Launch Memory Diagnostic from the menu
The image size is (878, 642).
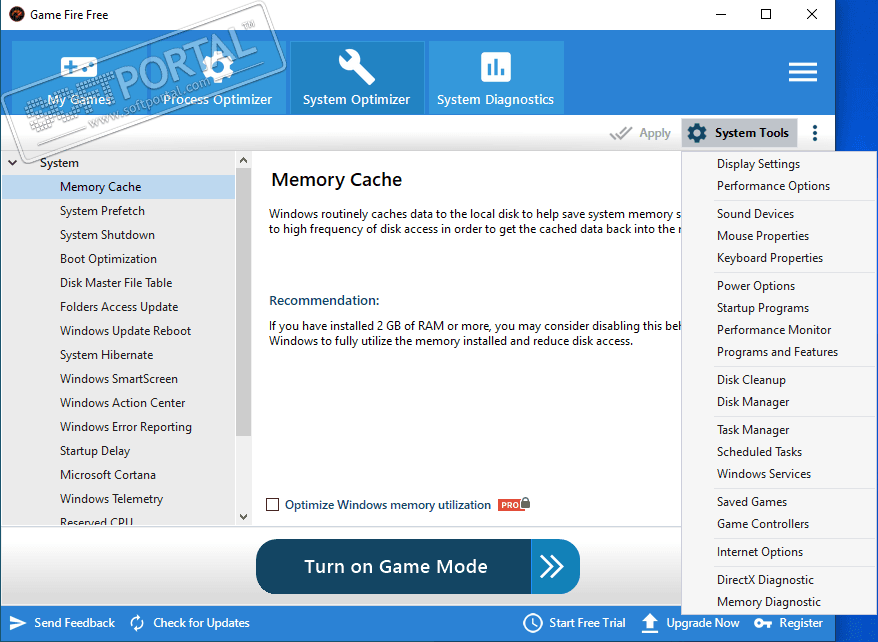coord(769,602)
